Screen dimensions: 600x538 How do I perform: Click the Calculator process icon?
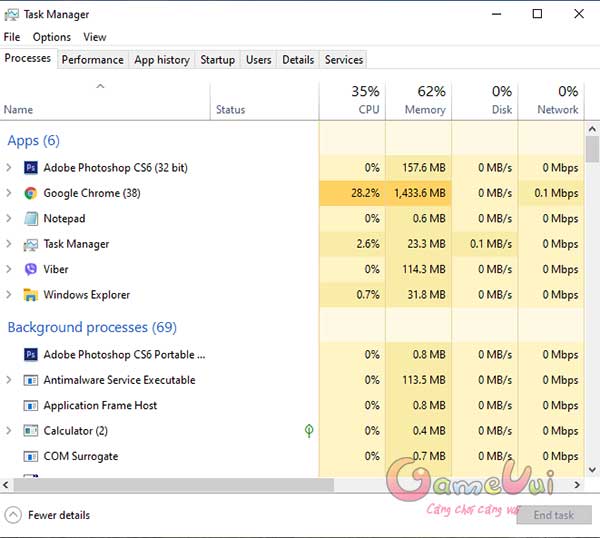coord(31,431)
